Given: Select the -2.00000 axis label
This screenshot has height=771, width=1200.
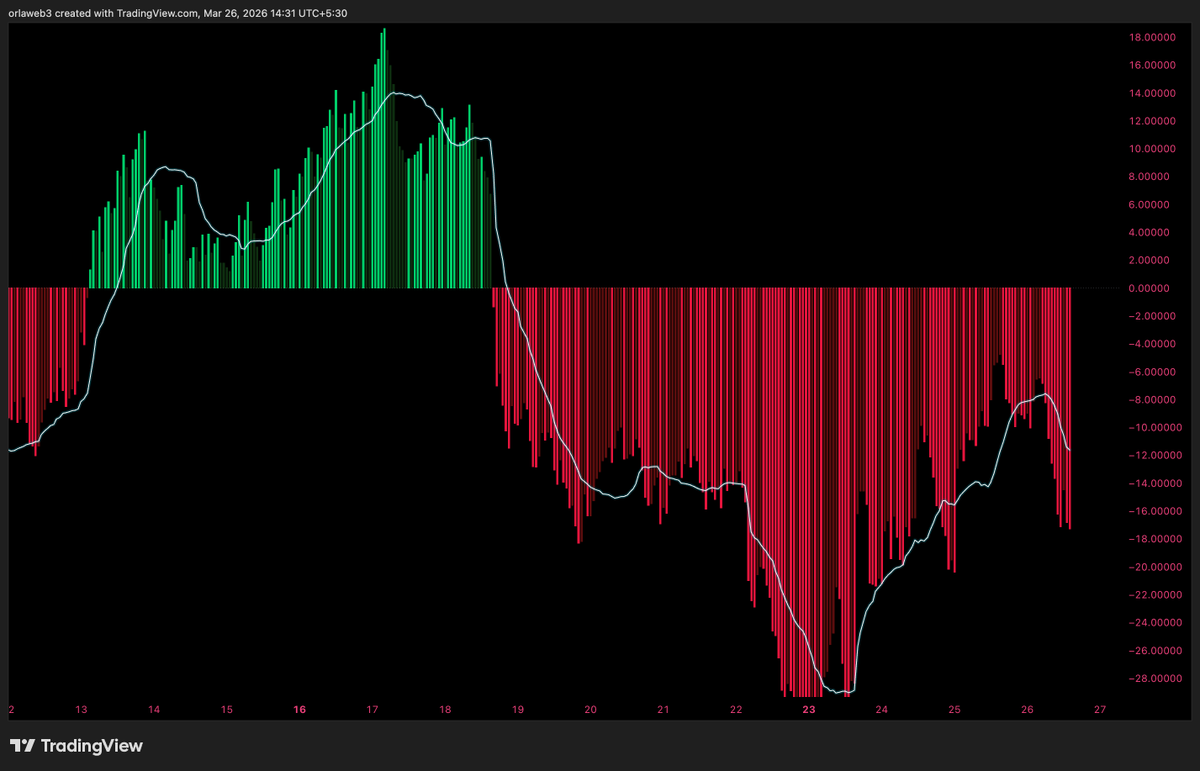Looking at the screenshot, I should 1151,317.
